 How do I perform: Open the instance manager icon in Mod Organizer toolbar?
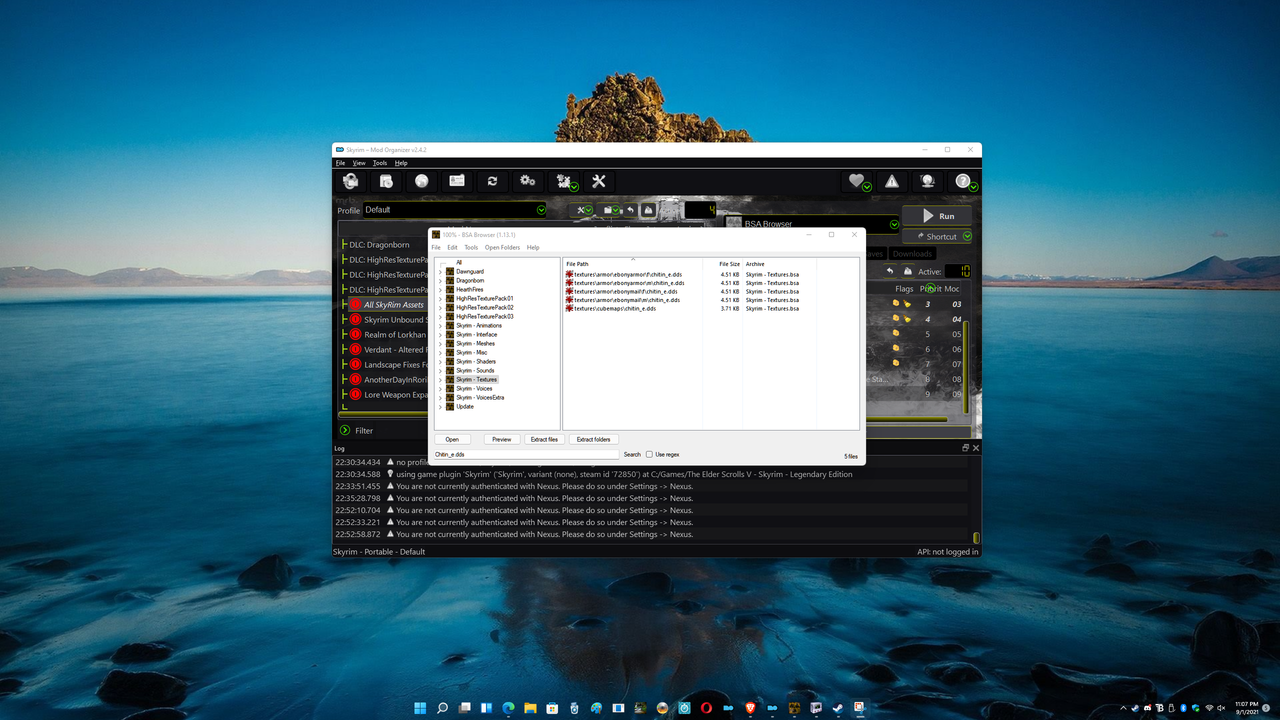[350, 181]
